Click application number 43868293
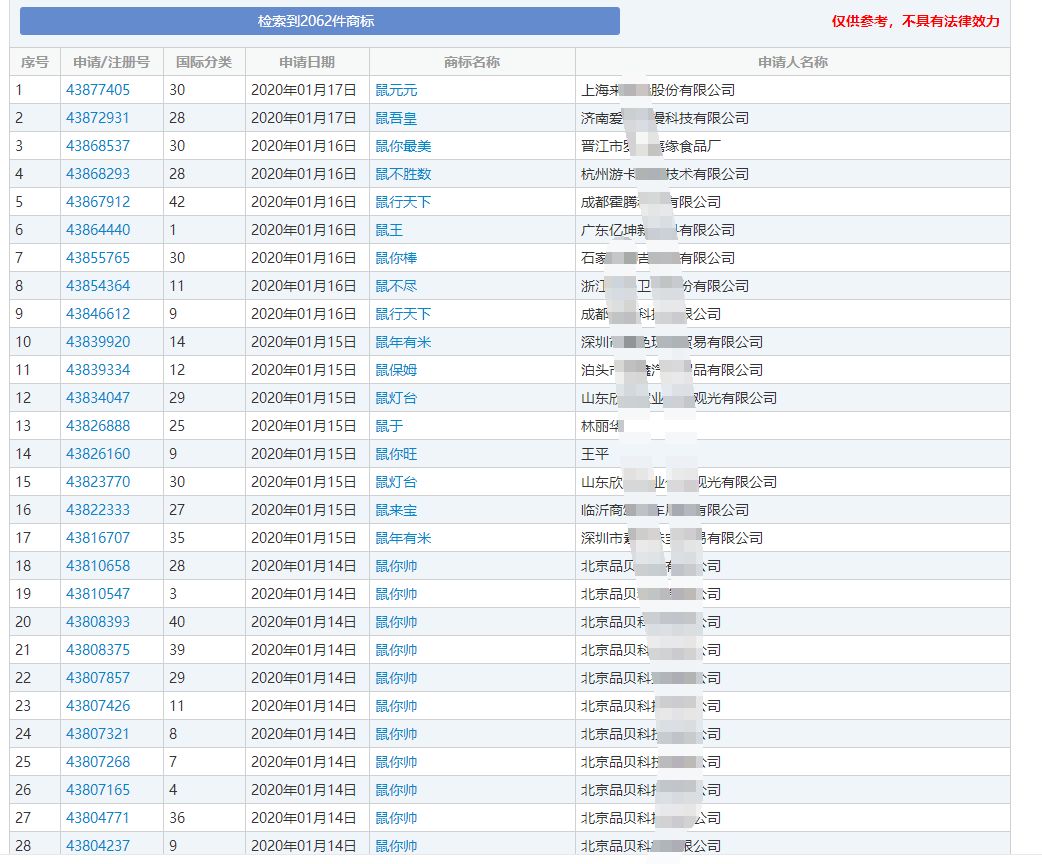Image resolution: width=1042 pixels, height=864 pixels. [98, 174]
